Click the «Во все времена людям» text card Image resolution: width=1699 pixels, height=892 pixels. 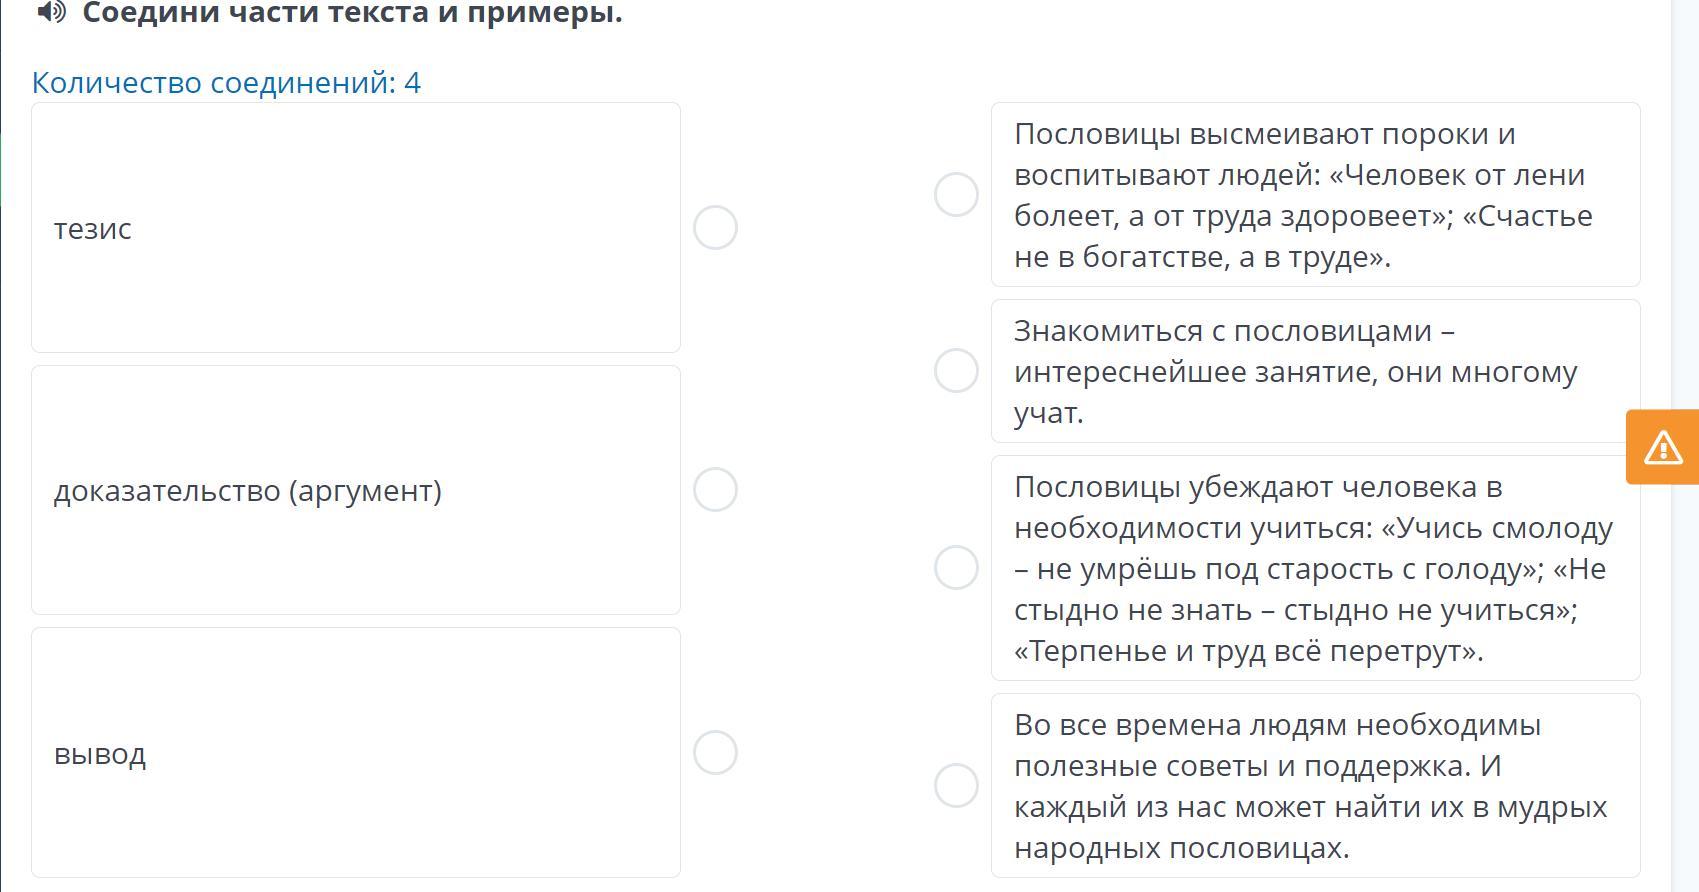[x=1314, y=786]
